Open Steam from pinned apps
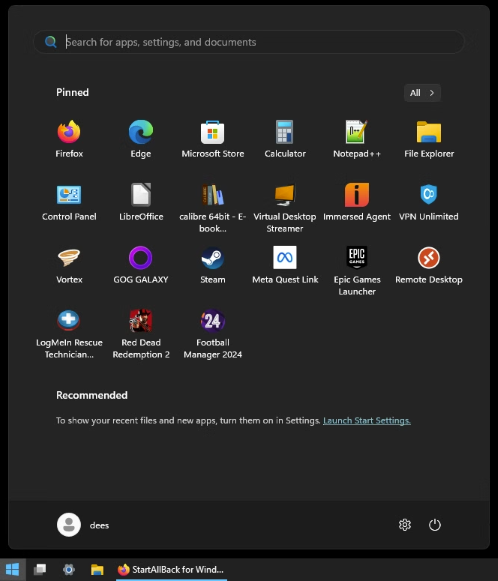 tap(213, 265)
